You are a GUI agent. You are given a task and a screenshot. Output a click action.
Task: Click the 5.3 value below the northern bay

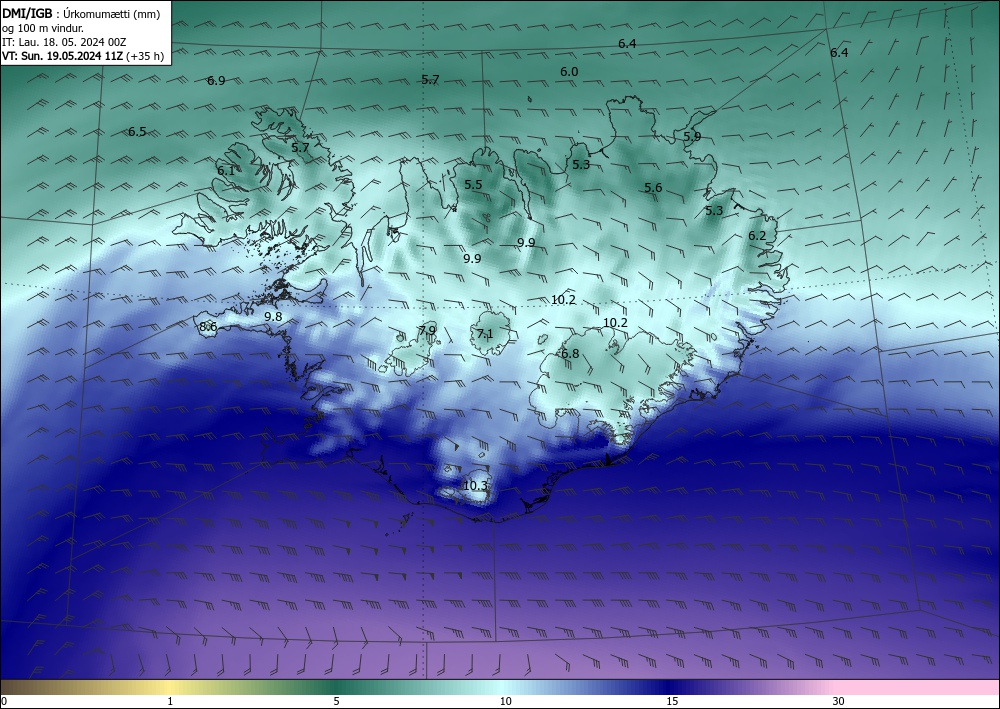[581, 164]
